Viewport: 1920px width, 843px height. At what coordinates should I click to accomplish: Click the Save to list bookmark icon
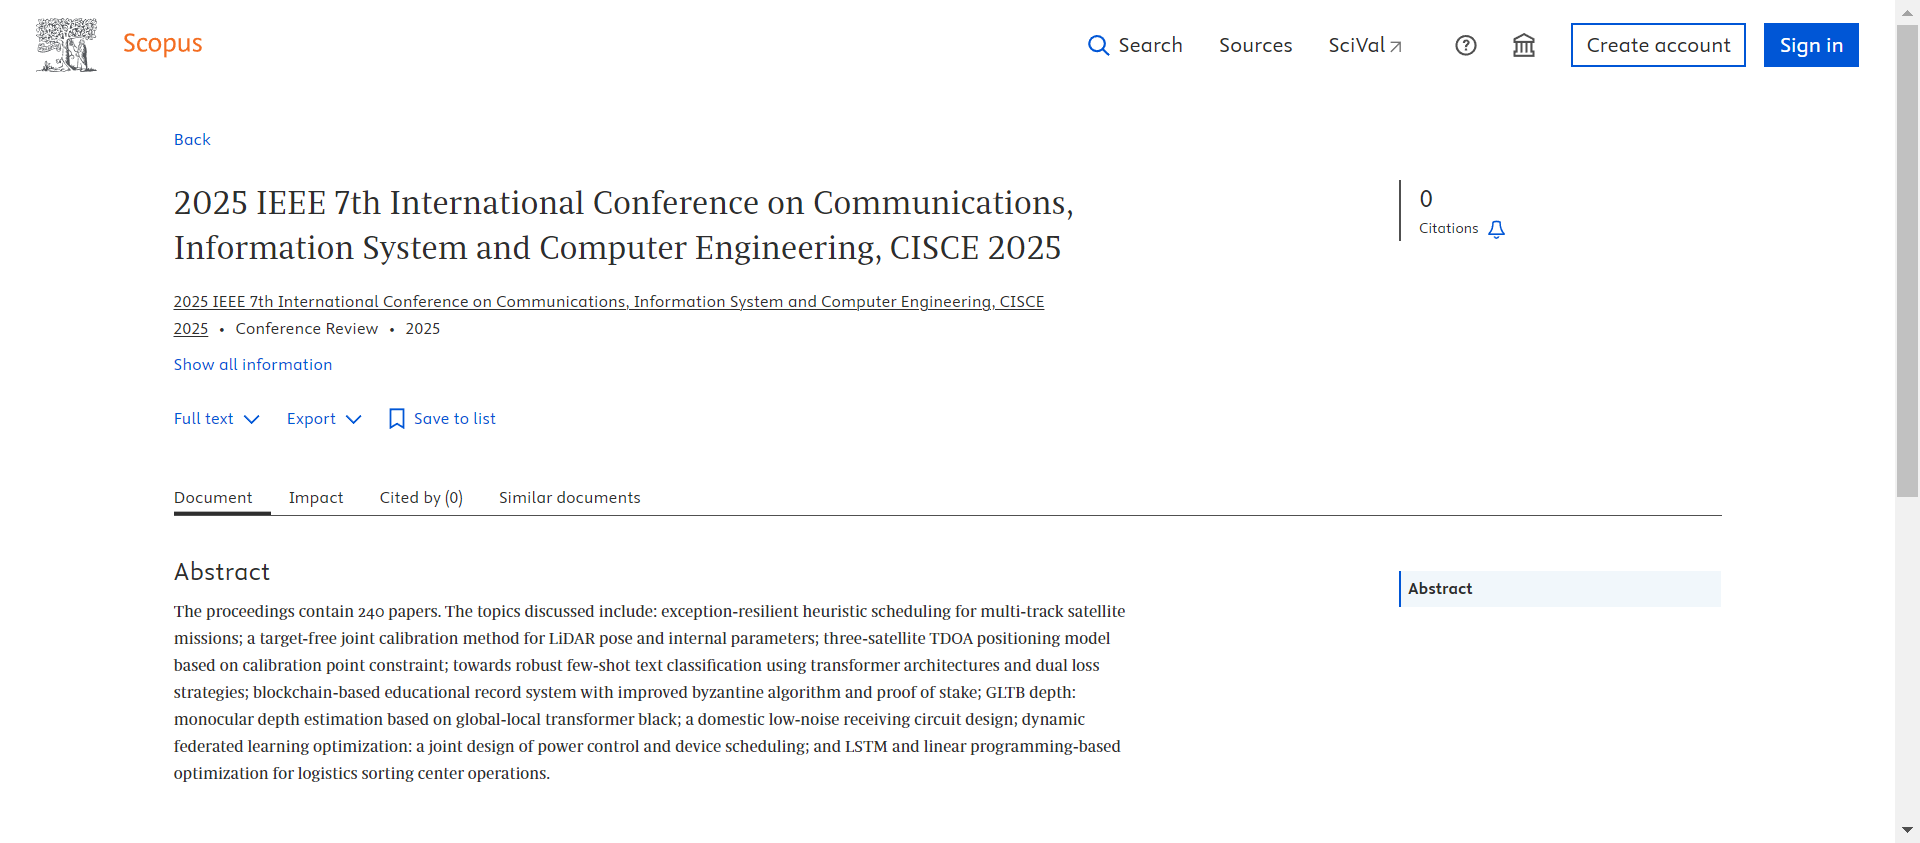pos(397,419)
